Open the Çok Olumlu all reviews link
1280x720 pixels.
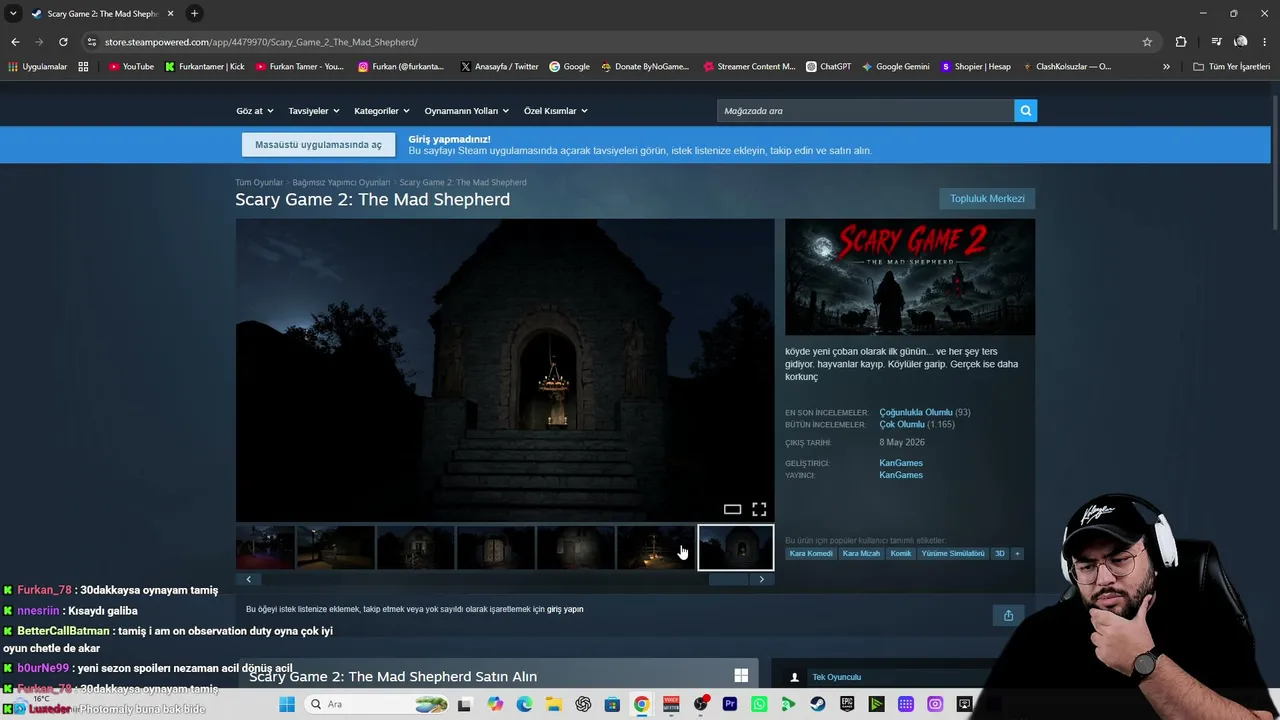902,425
